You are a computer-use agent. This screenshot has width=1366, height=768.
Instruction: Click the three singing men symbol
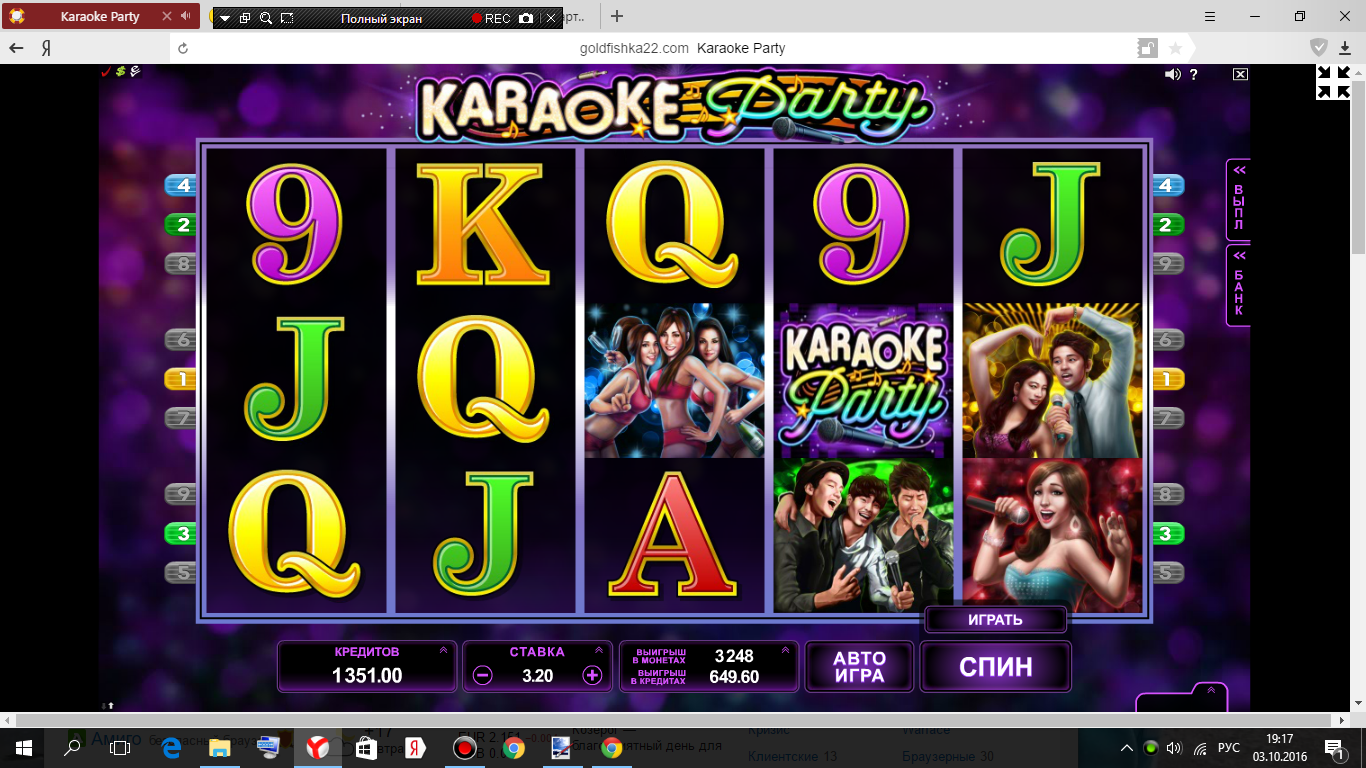[863, 535]
